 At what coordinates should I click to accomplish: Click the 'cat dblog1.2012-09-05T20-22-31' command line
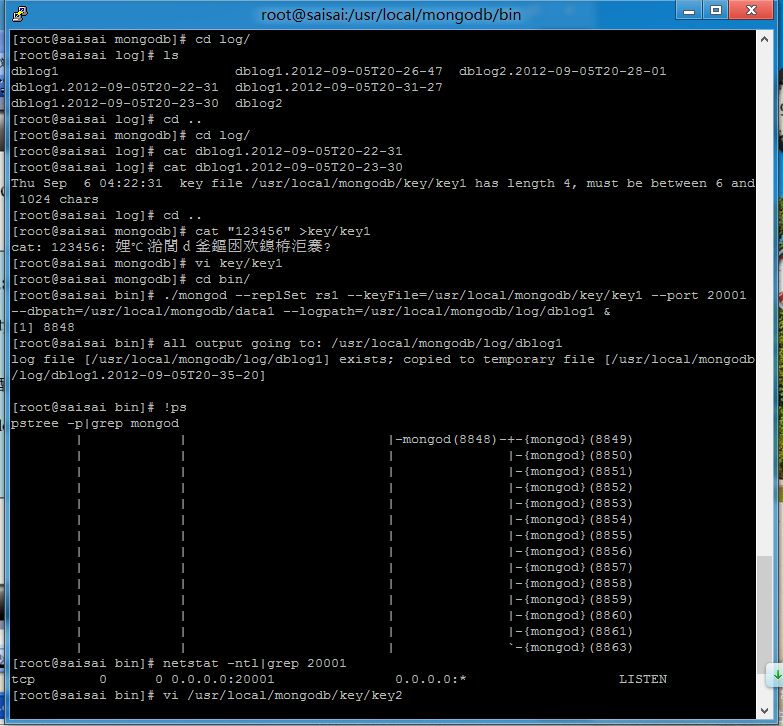283,151
